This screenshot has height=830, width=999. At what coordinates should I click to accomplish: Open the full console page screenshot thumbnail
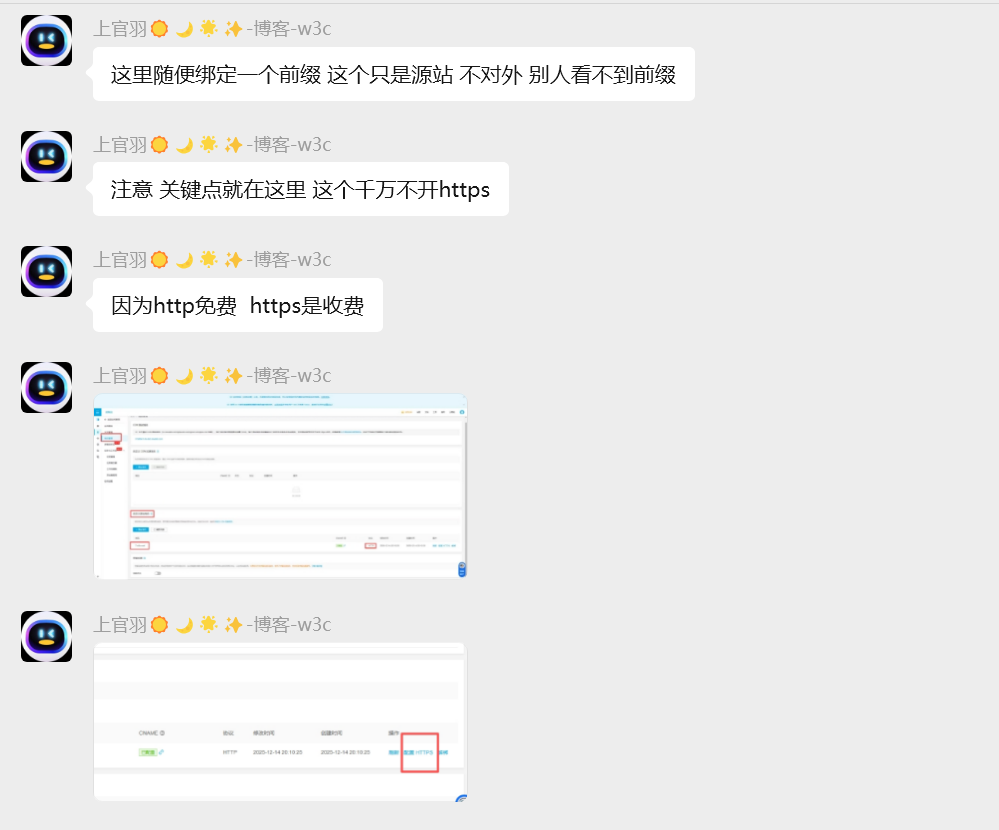(x=280, y=486)
